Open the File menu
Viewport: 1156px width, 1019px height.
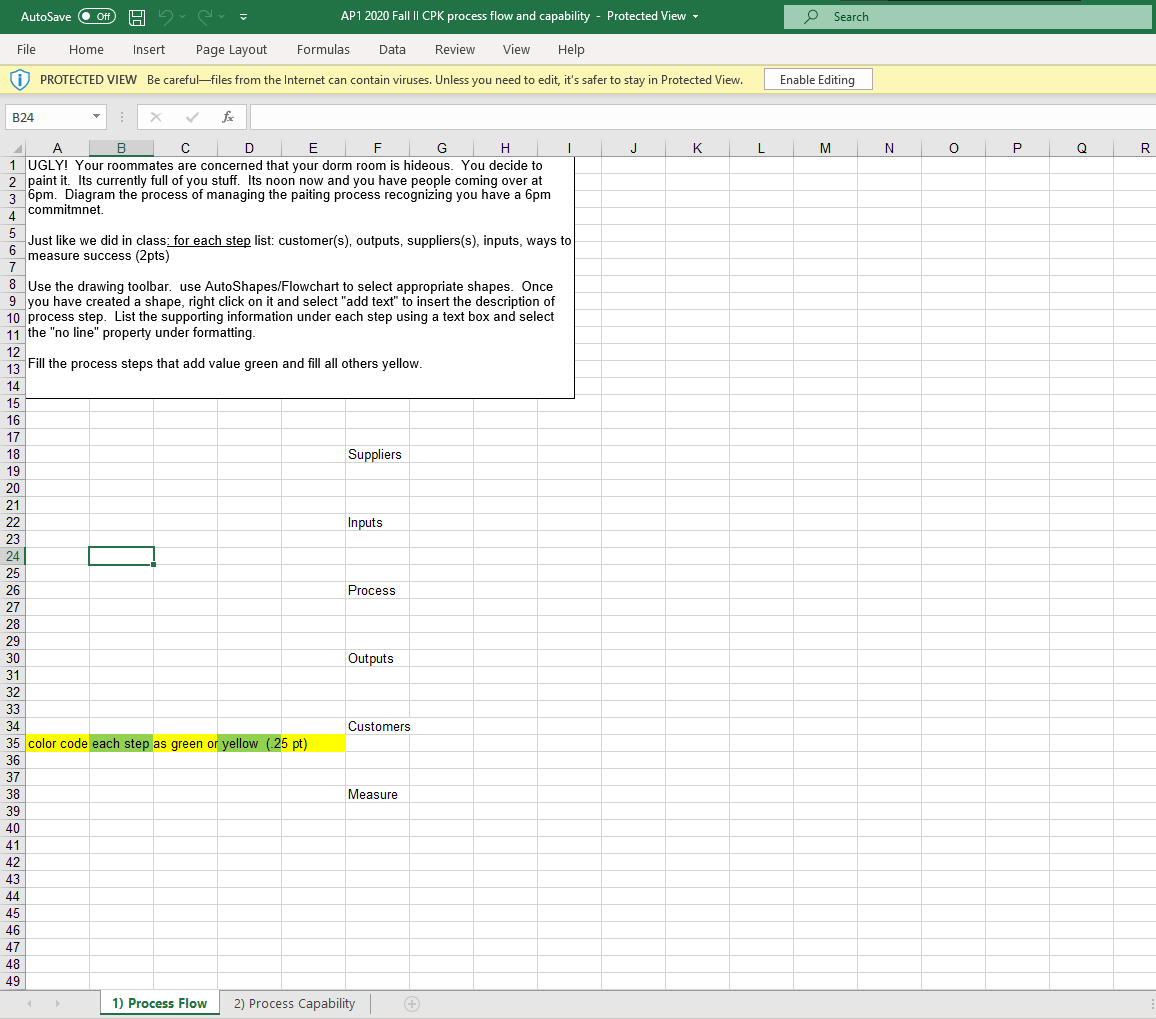tap(26, 49)
